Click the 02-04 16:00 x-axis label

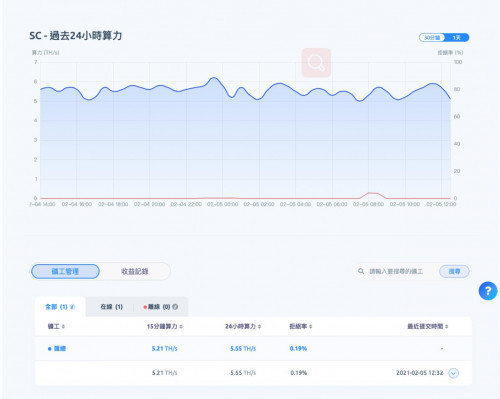click(77, 204)
